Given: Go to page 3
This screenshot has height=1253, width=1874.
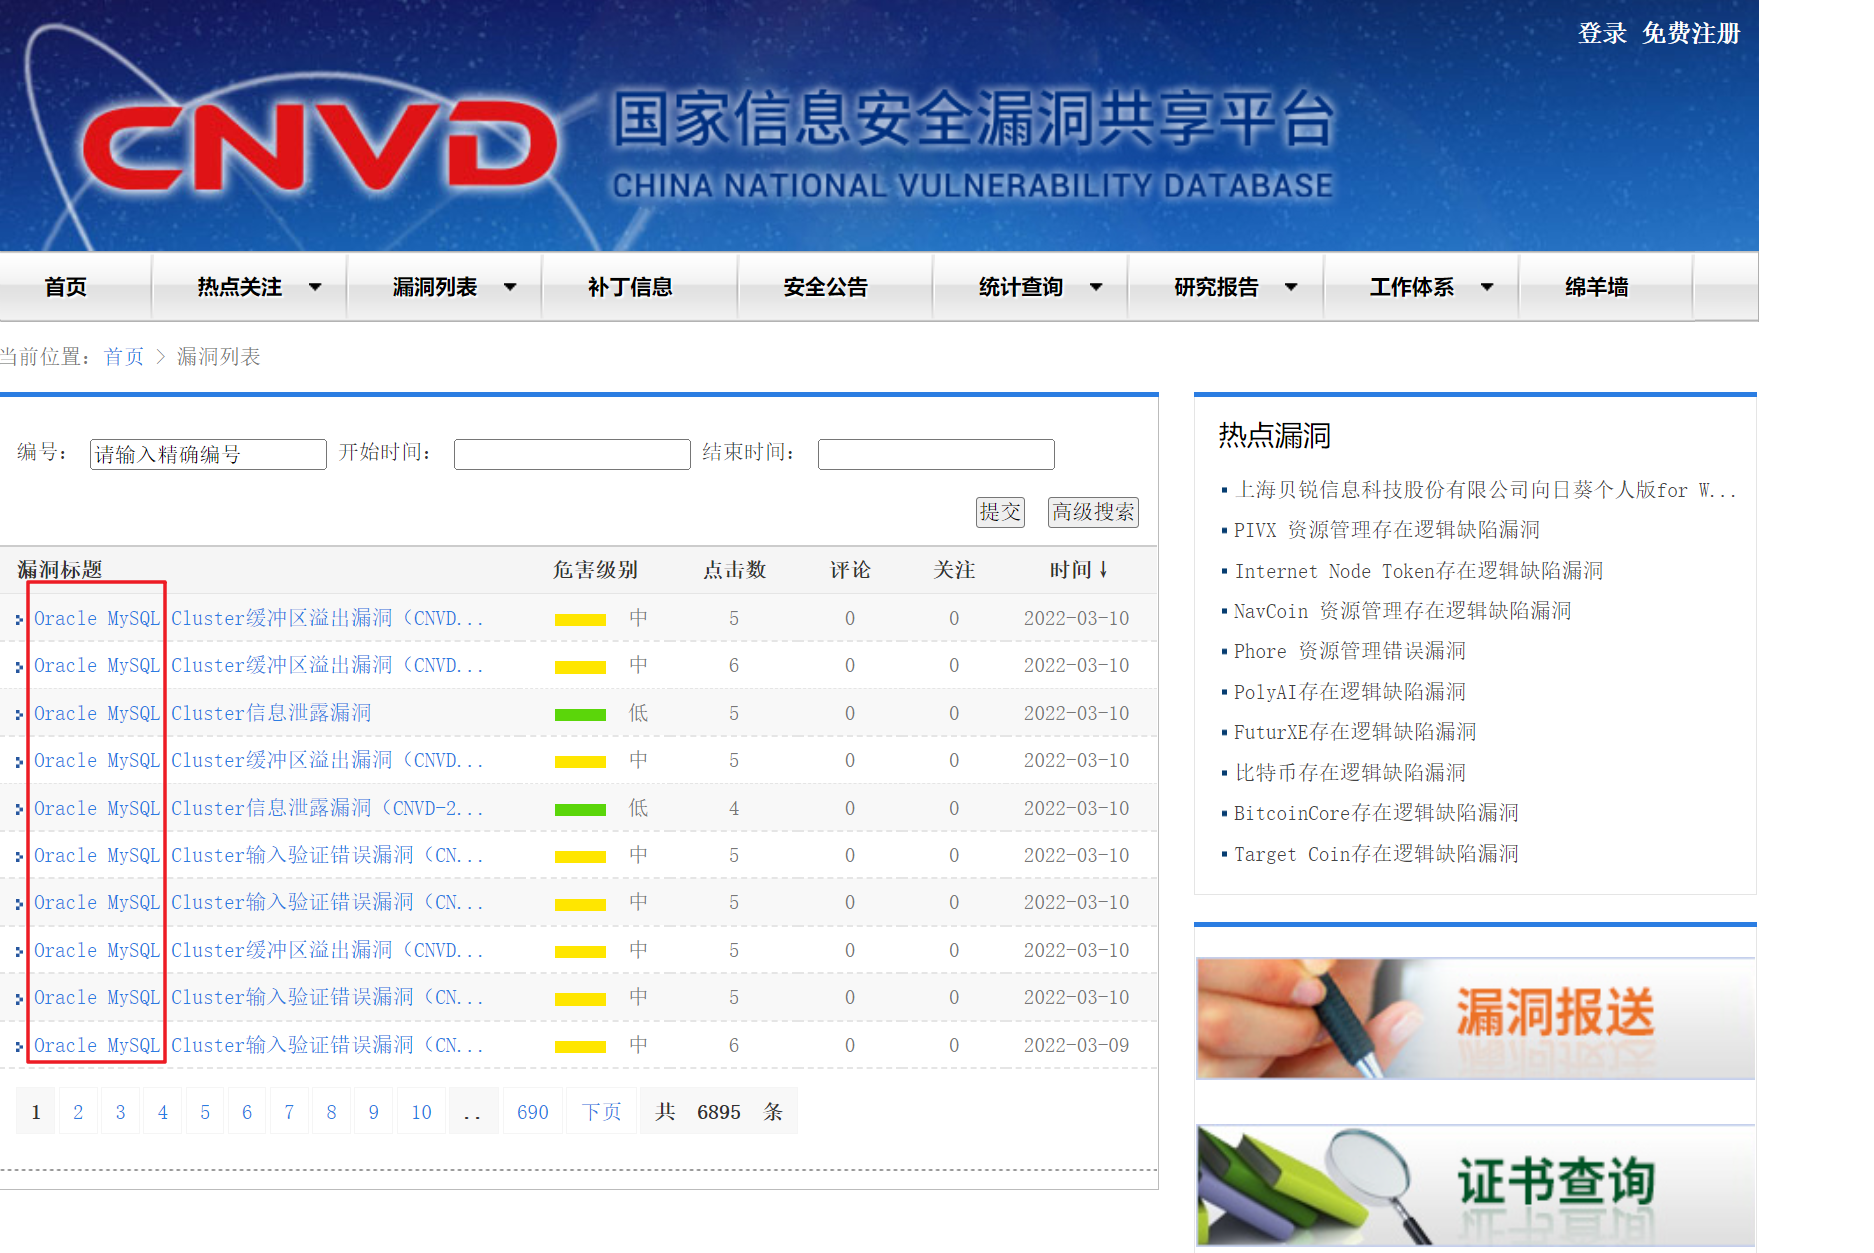Looking at the screenshot, I should point(120,1112).
